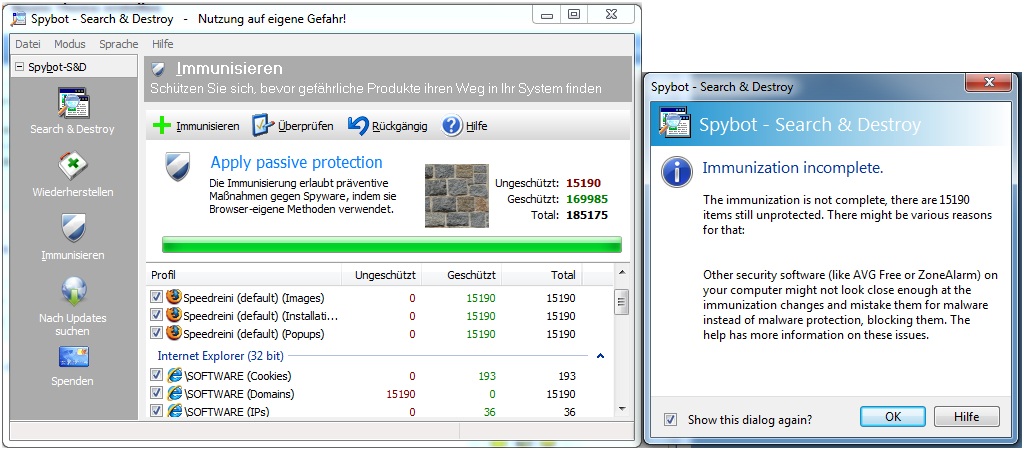Screen dimensions: 1028x455
Task: Click Firefox icon in Speedreini Images row
Action: click(x=174, y=298)
